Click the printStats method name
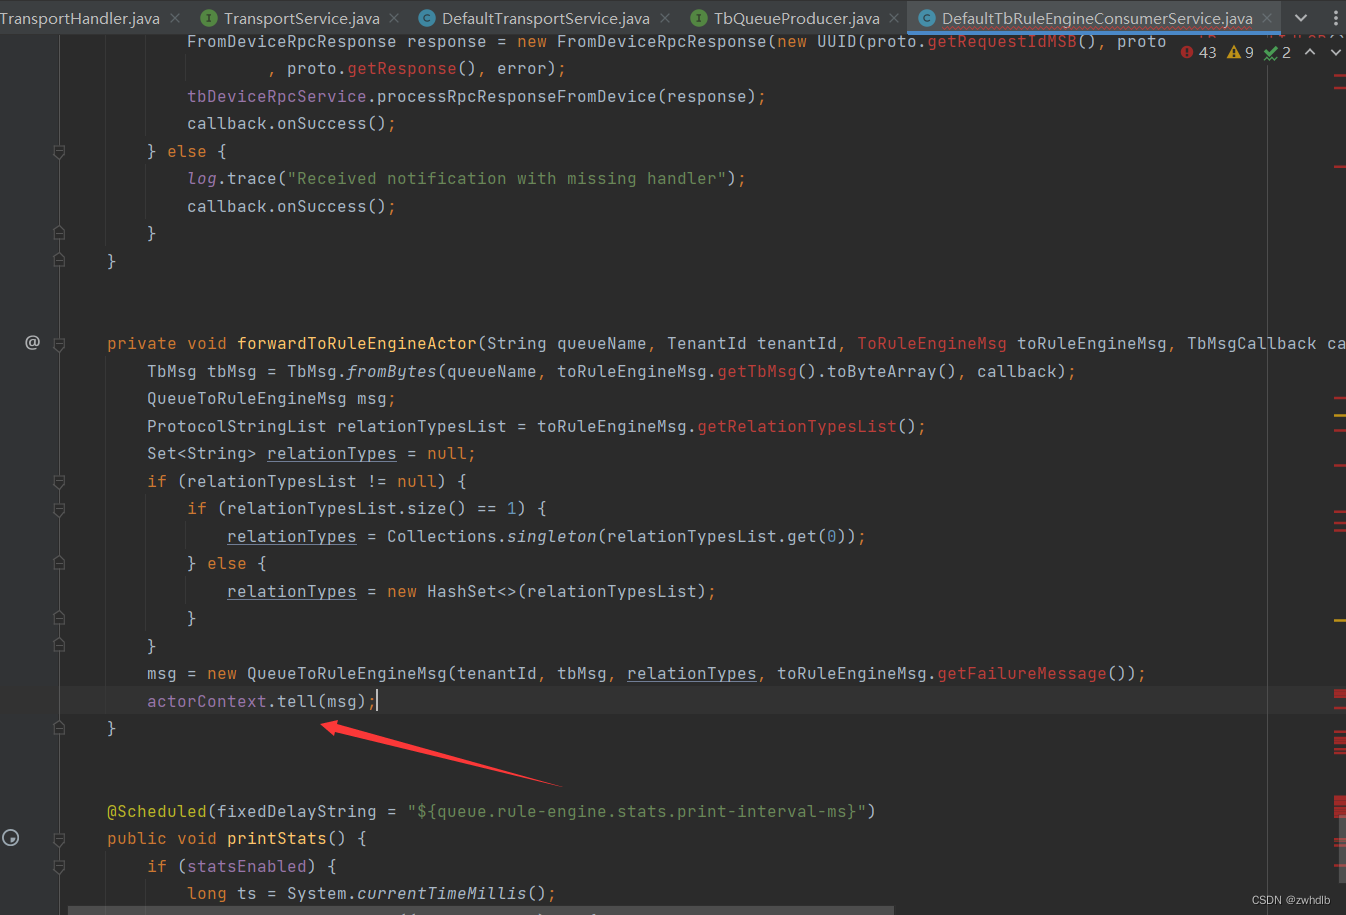The width and height of the screenshot is (1346, 915). [277, 839]
